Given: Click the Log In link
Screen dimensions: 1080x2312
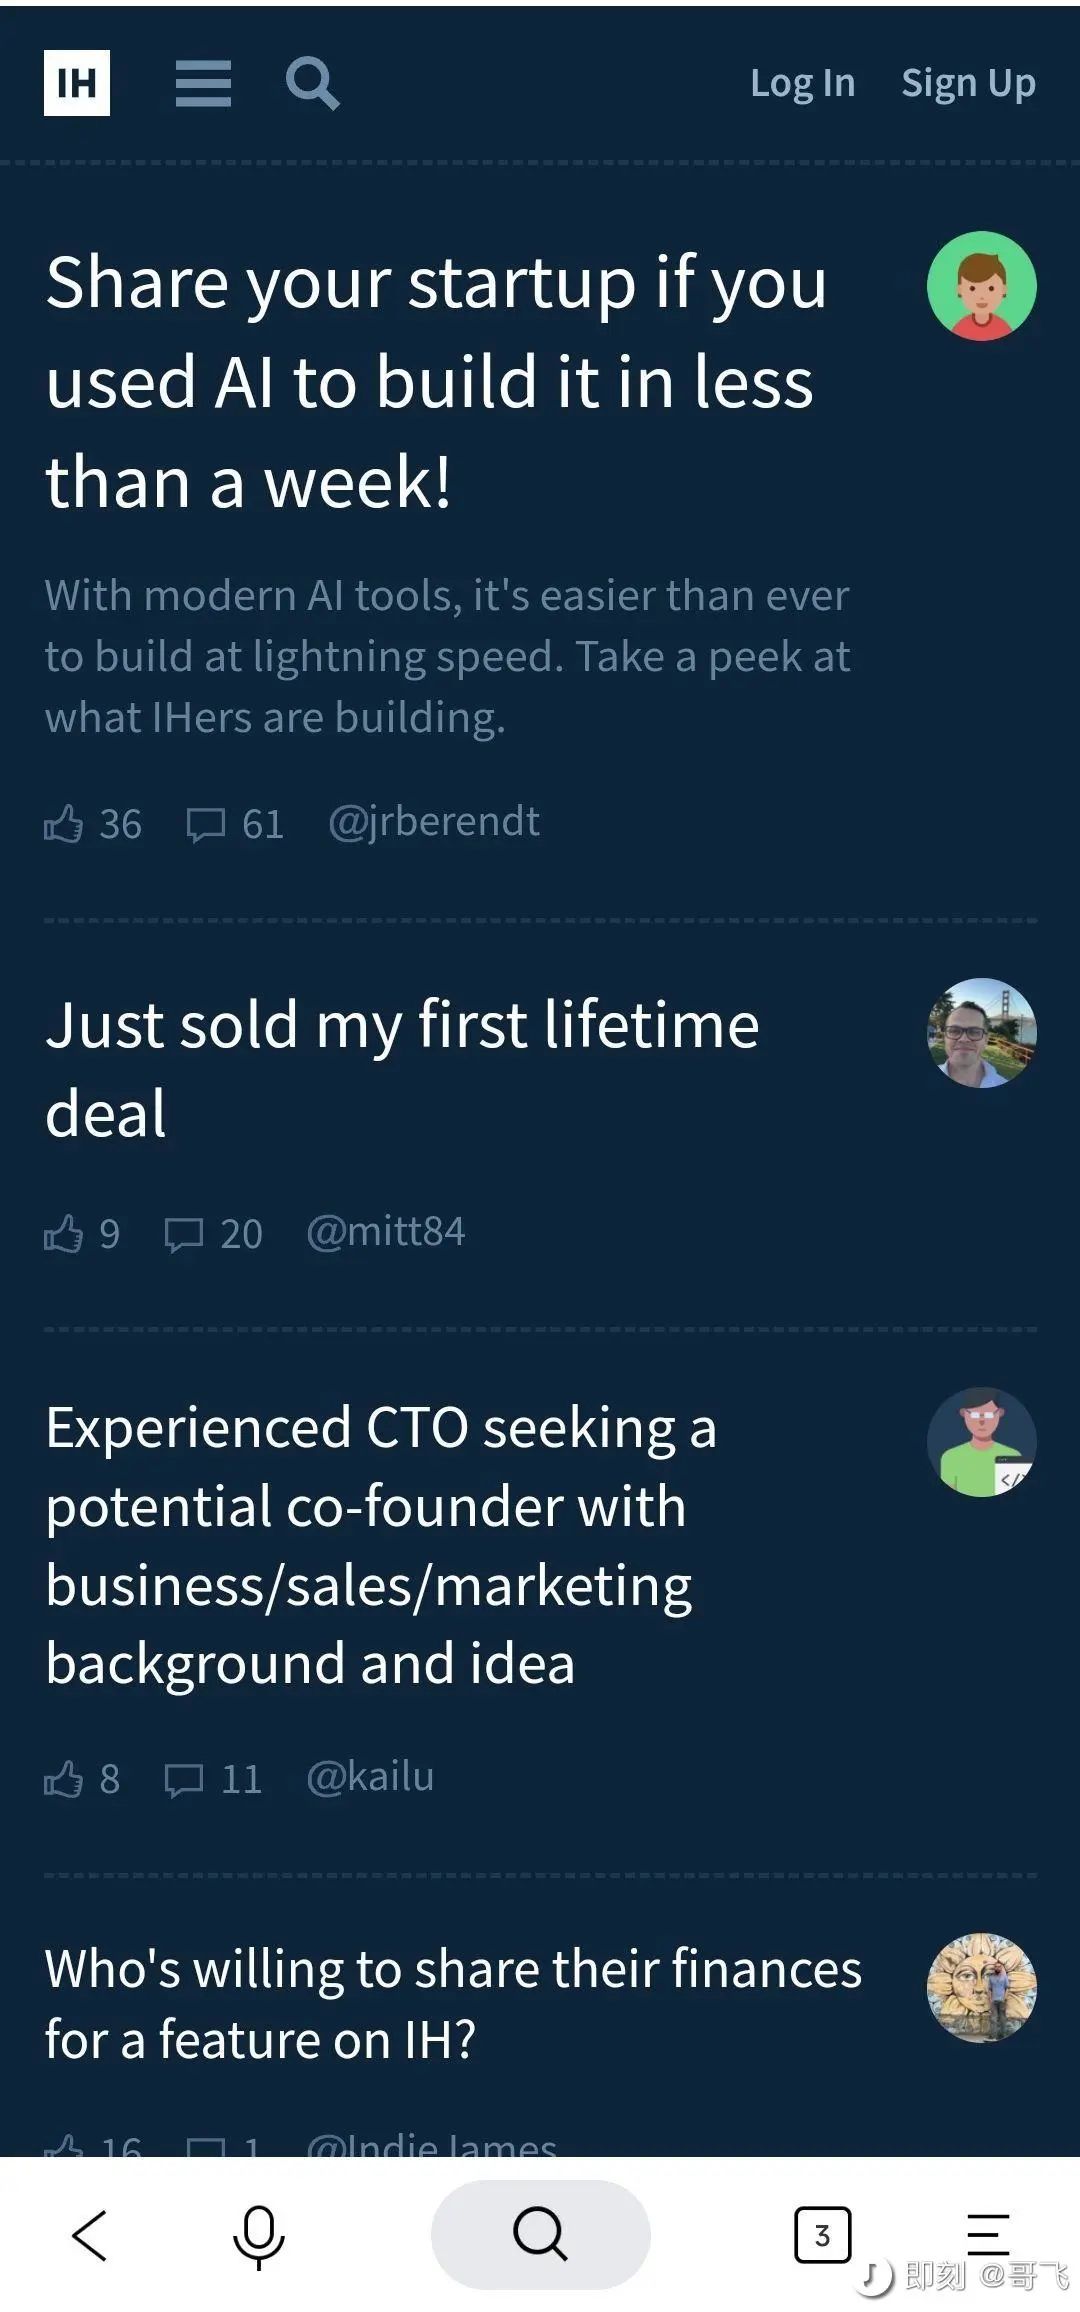Looking at the screenshot, I should tap(803, 83).
